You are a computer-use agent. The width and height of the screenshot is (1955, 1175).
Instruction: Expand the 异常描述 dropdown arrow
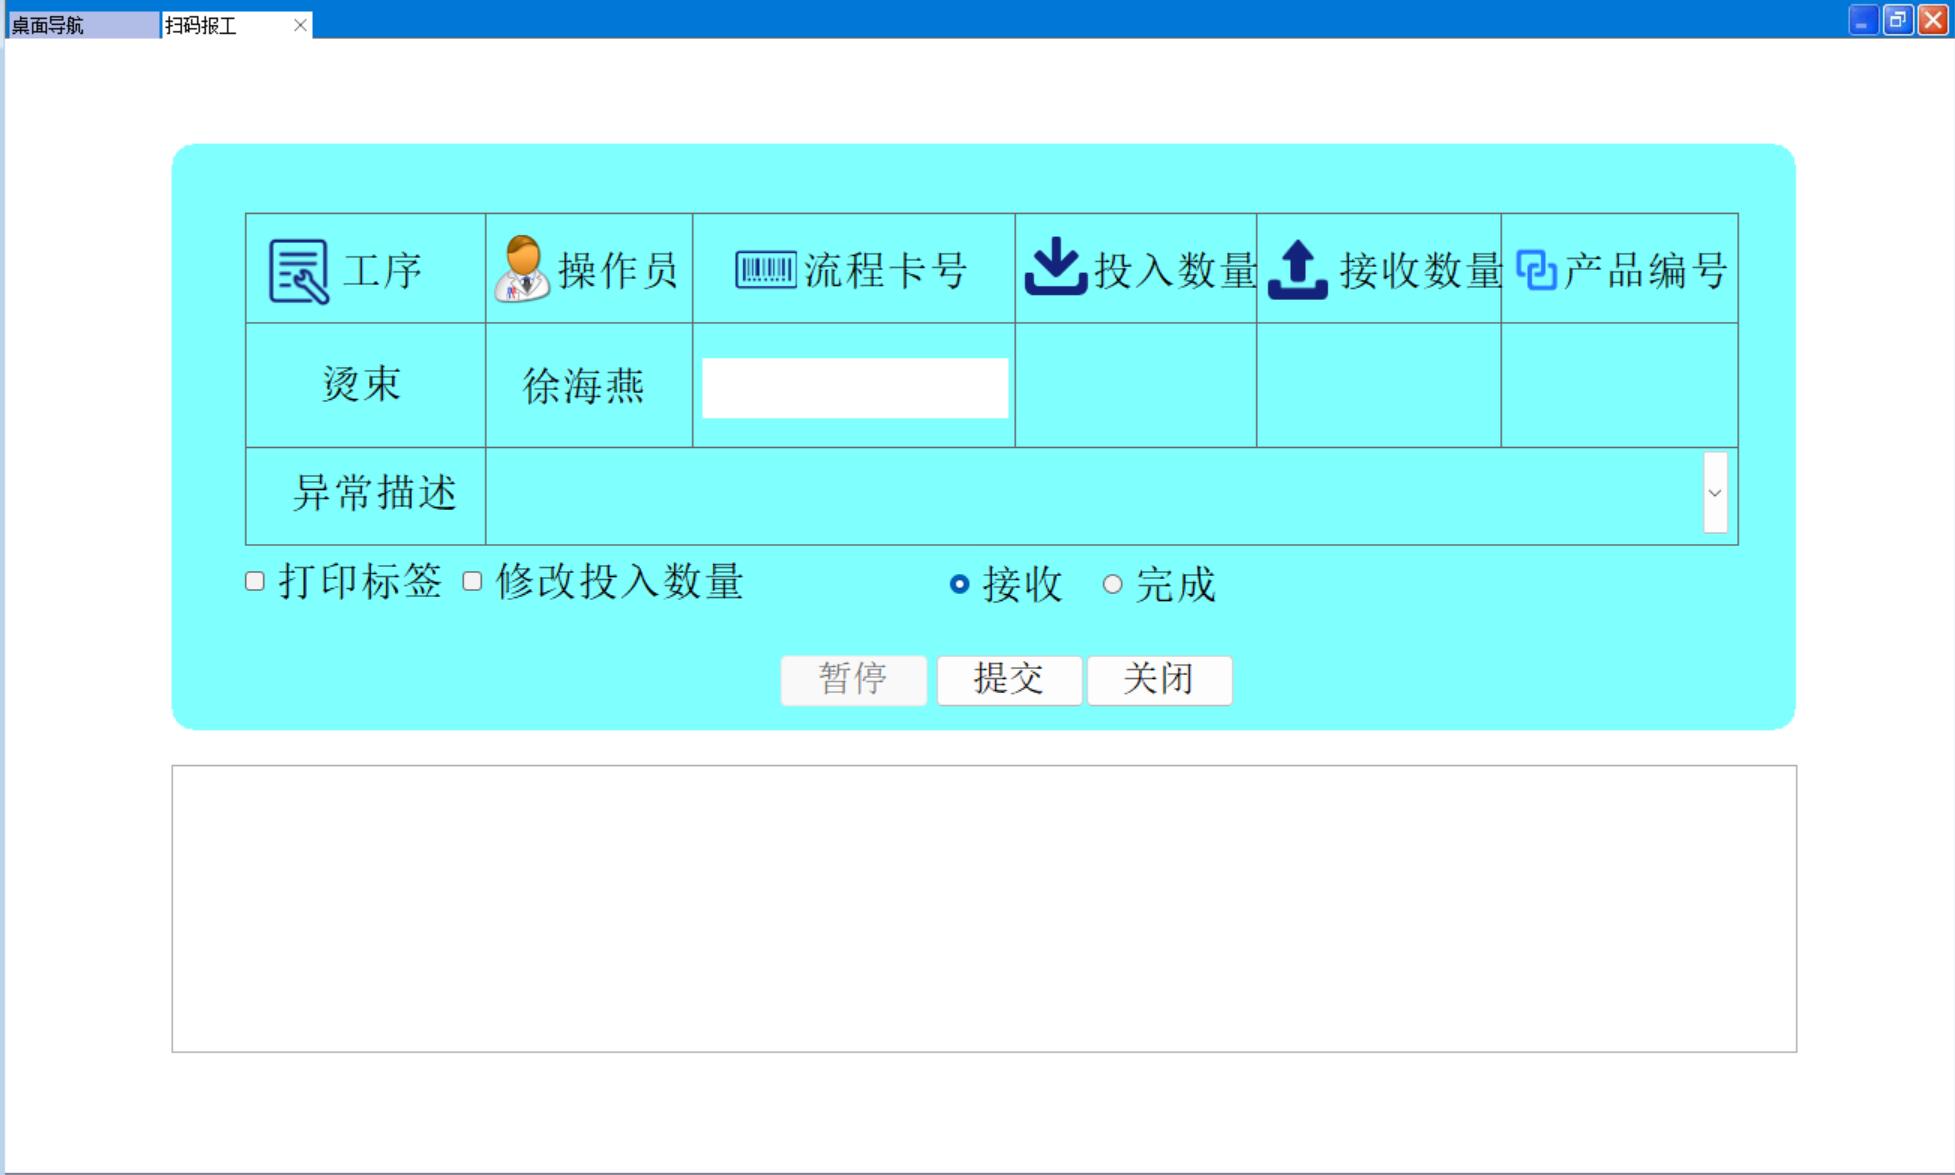[x=1714, y=493]
